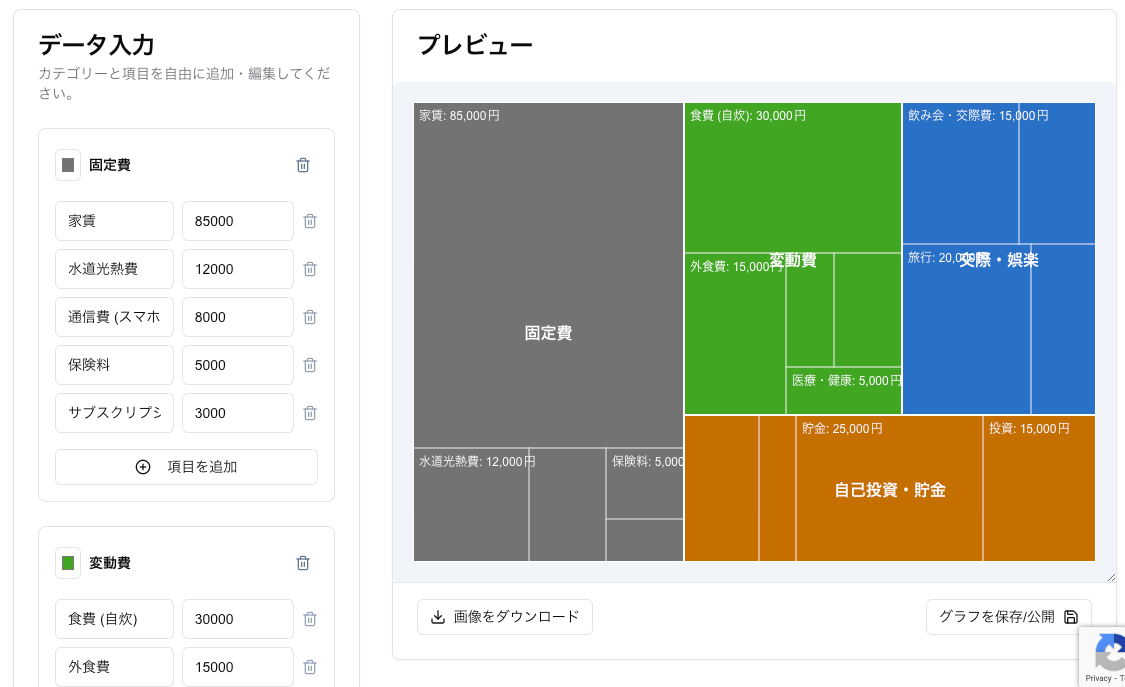This screenshot has width=1125, height=687.
Task: Remove the 外食費 item with its trash icon
Action: tap(310, 667)
